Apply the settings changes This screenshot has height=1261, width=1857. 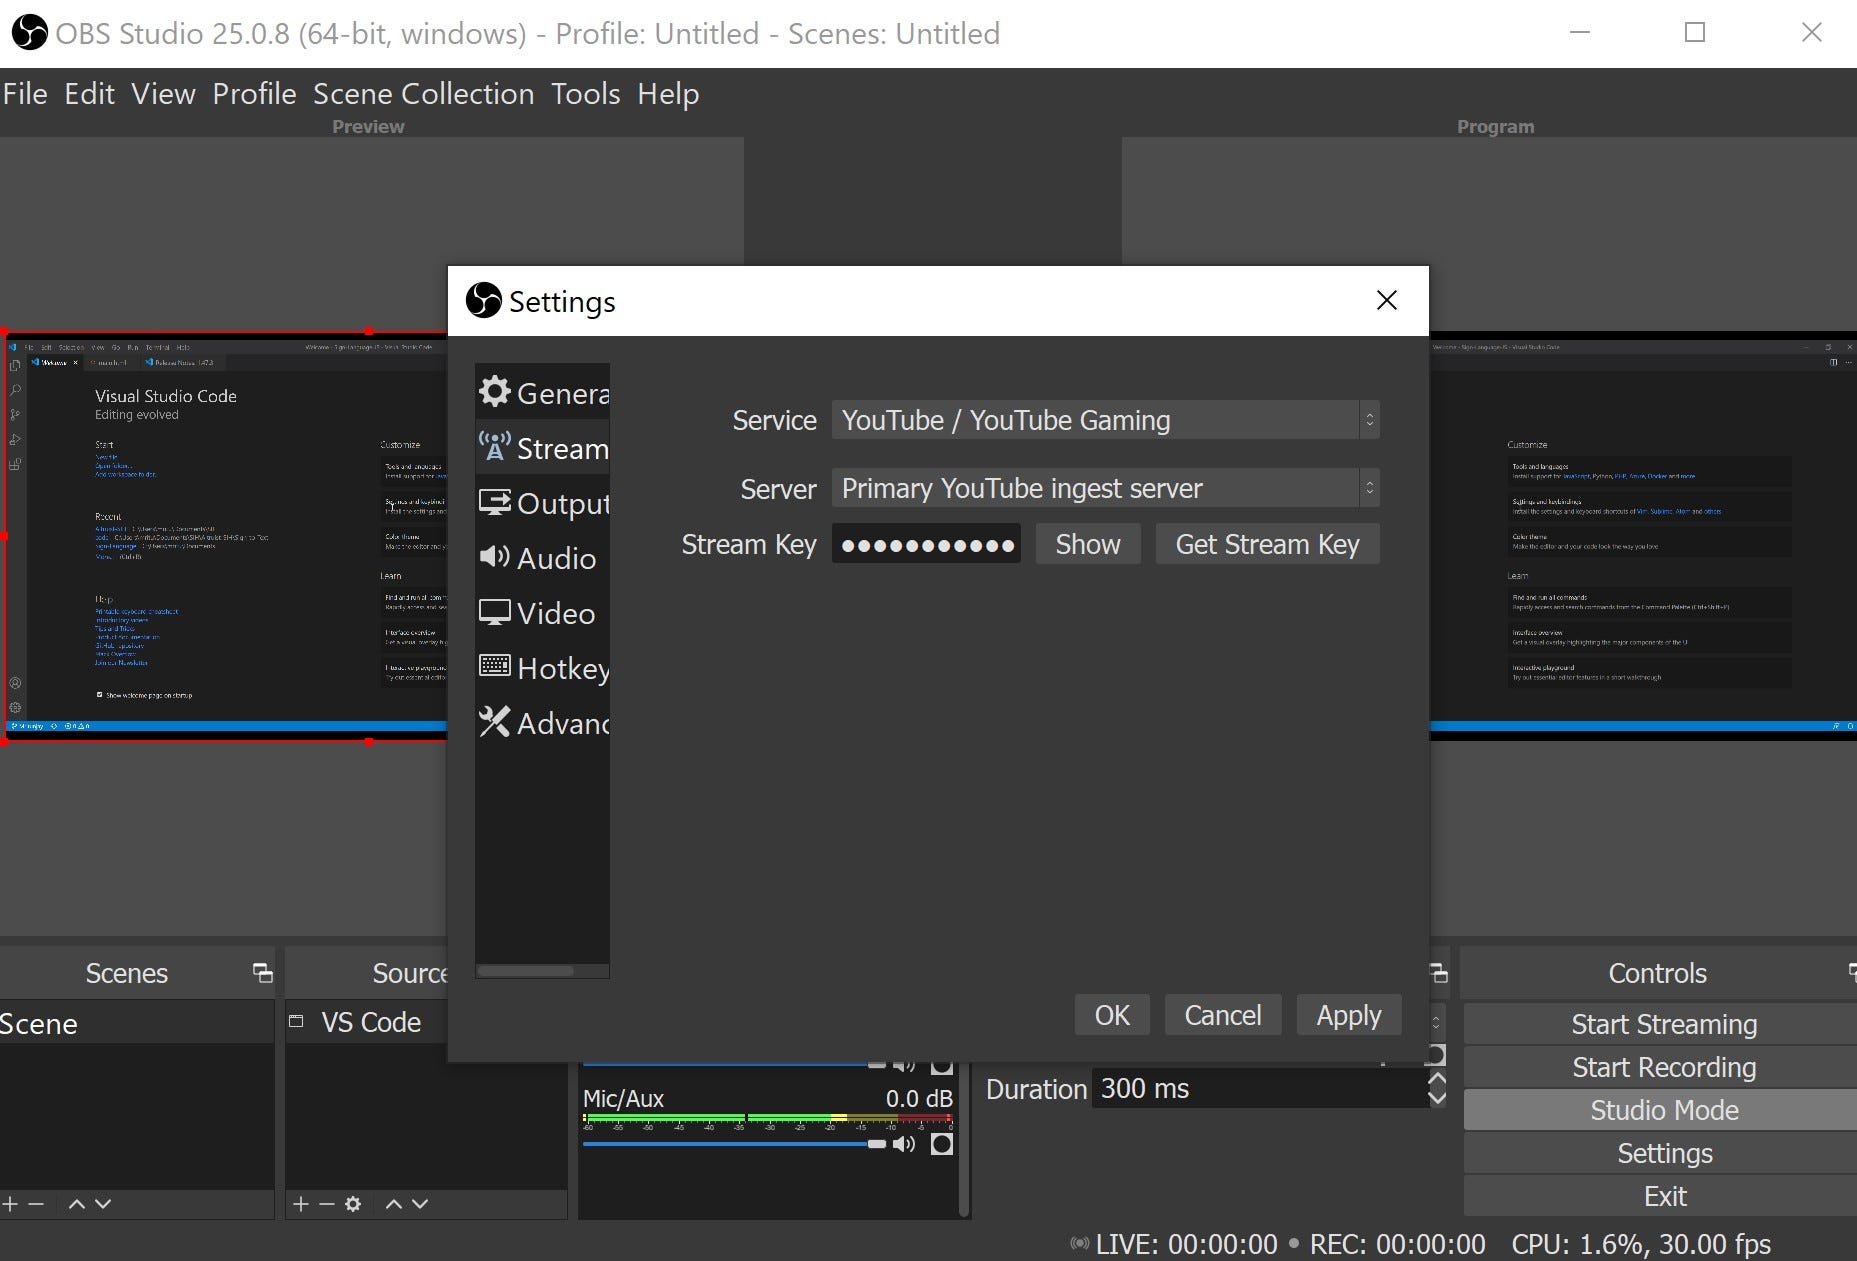click(x=1348, y=1014)
